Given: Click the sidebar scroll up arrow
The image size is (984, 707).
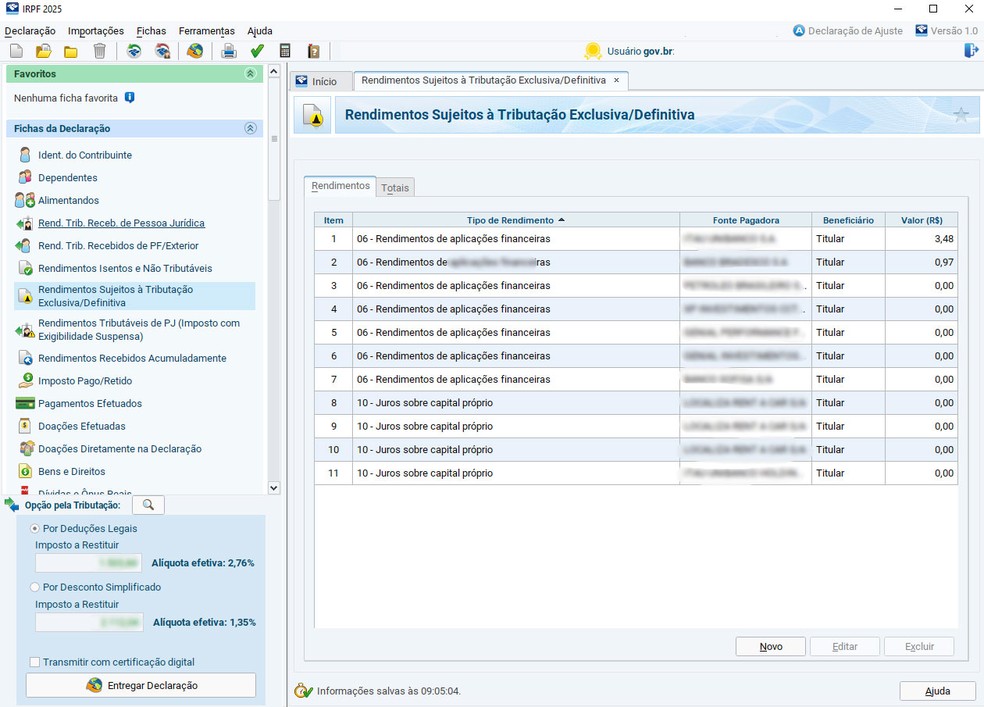Looking at the screenshot, I should [274, 72].
